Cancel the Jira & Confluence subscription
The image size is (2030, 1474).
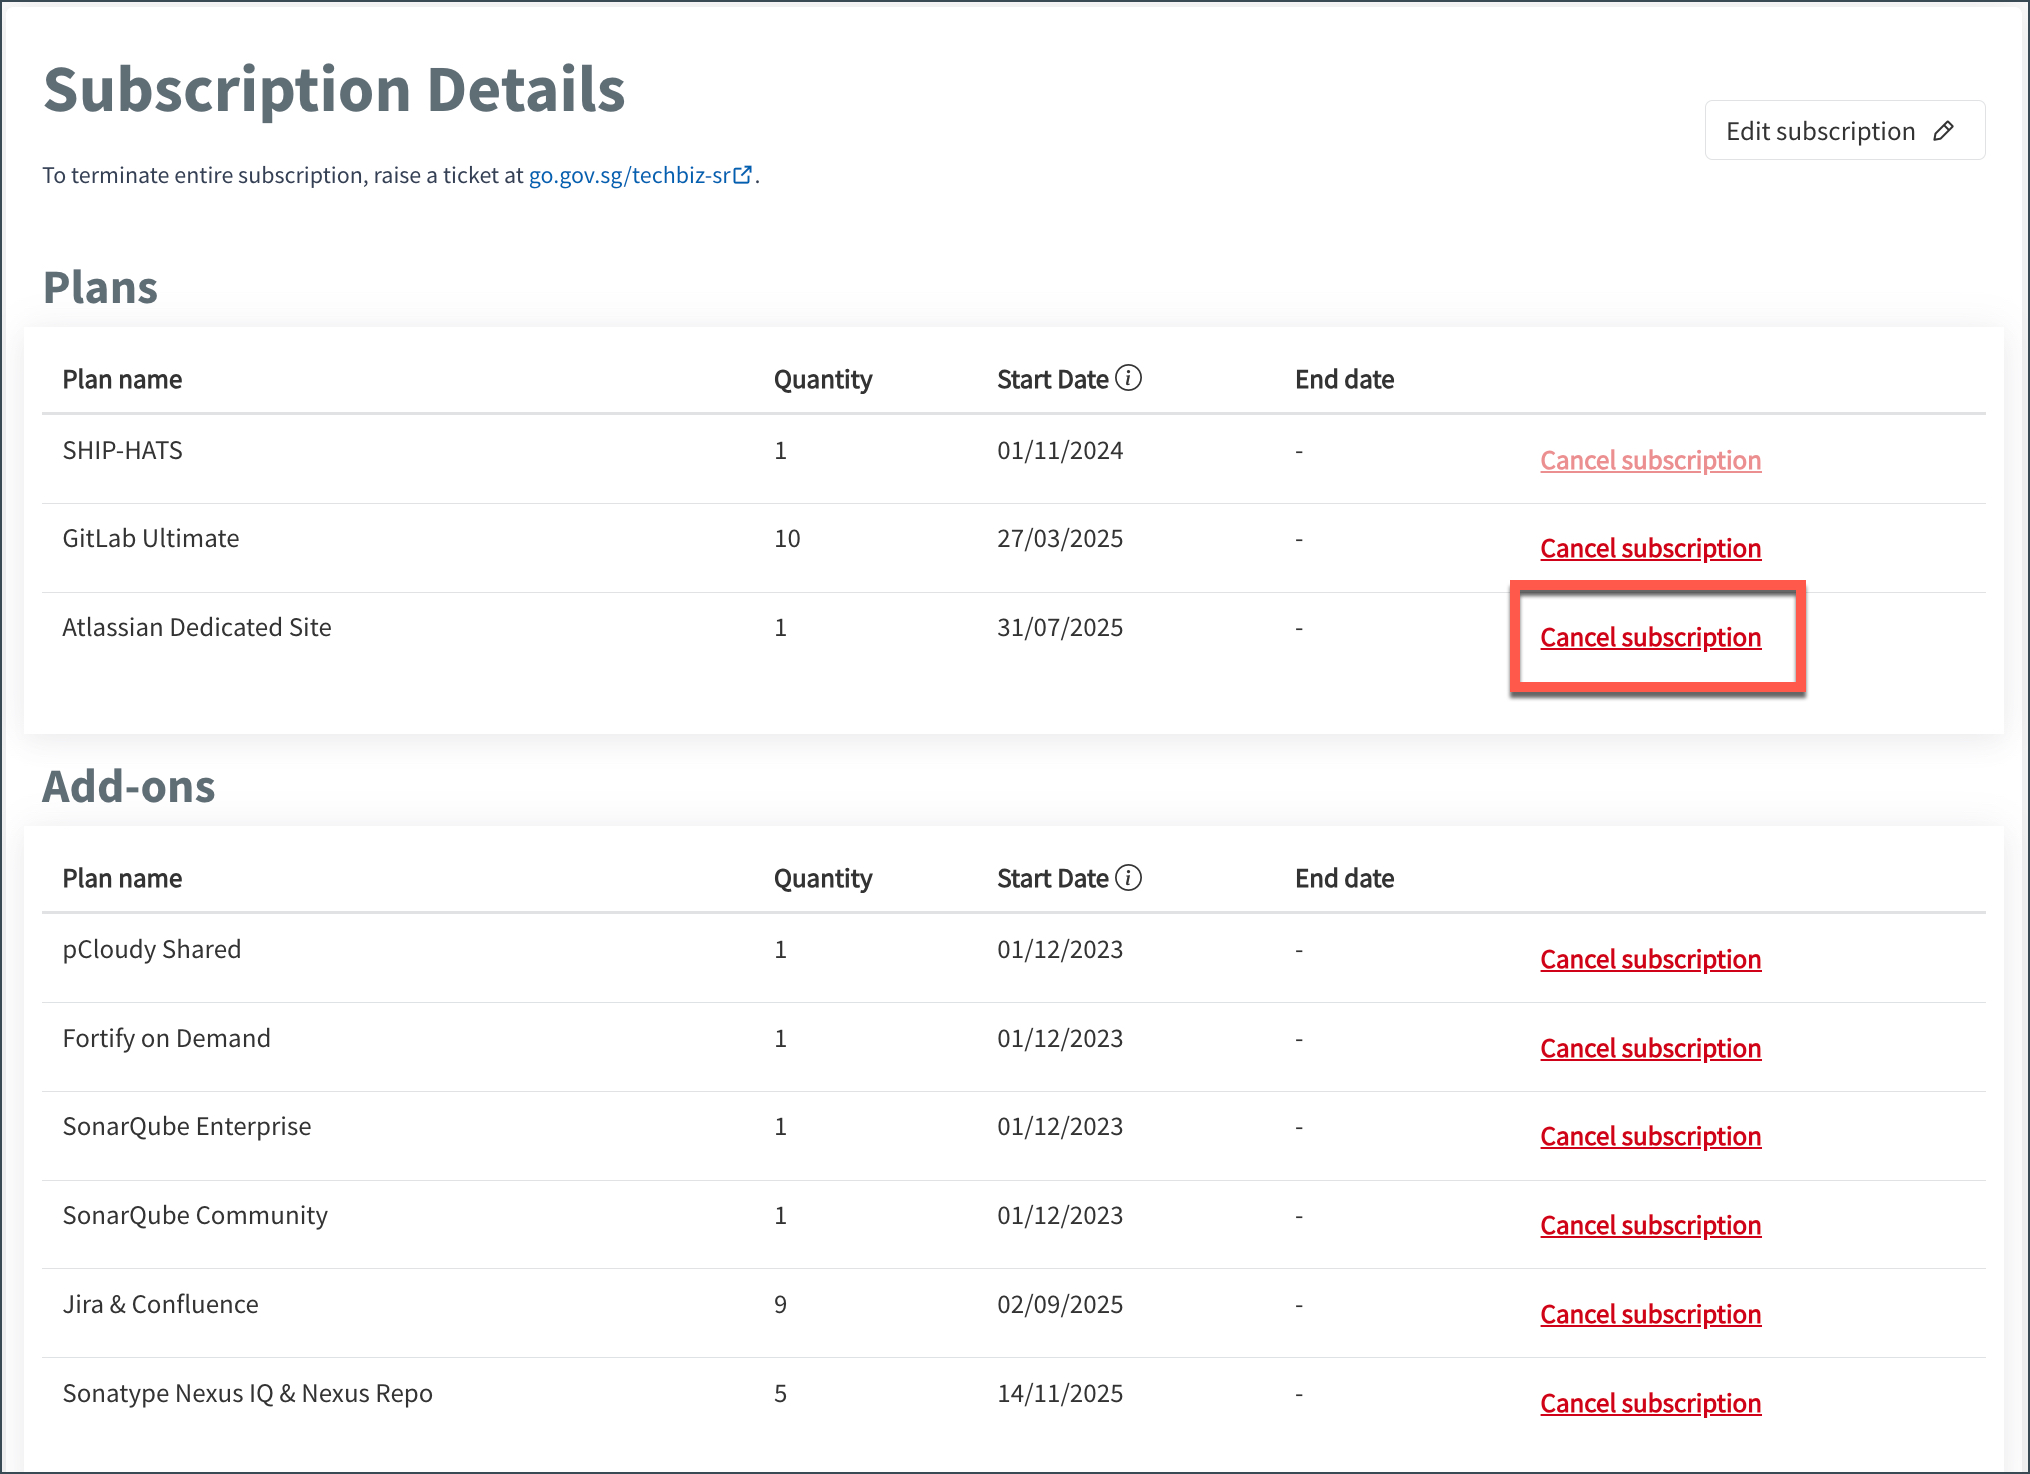(x=1650, y=1314)
